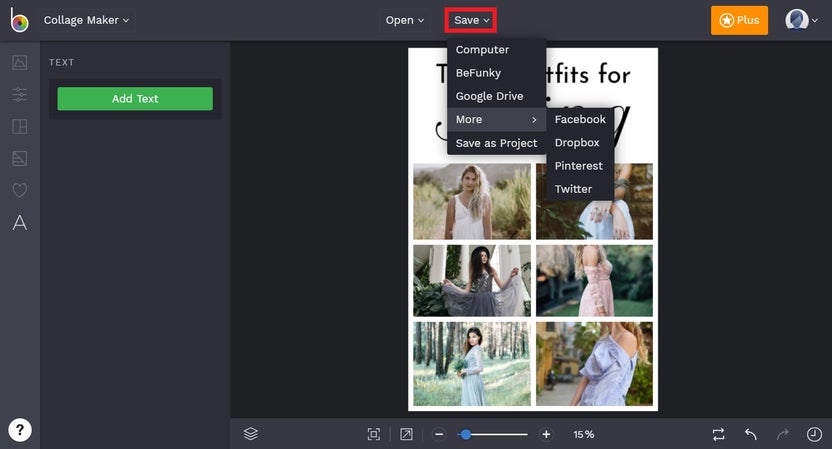
Task: Open the history clock icon
Action: (x=814, y=434)
